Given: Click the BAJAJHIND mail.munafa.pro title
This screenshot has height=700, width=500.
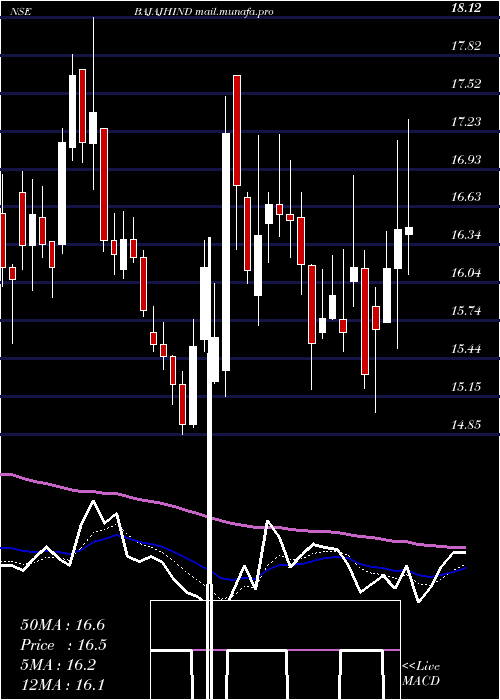Looking at the screenshot, I should (204, 12).
